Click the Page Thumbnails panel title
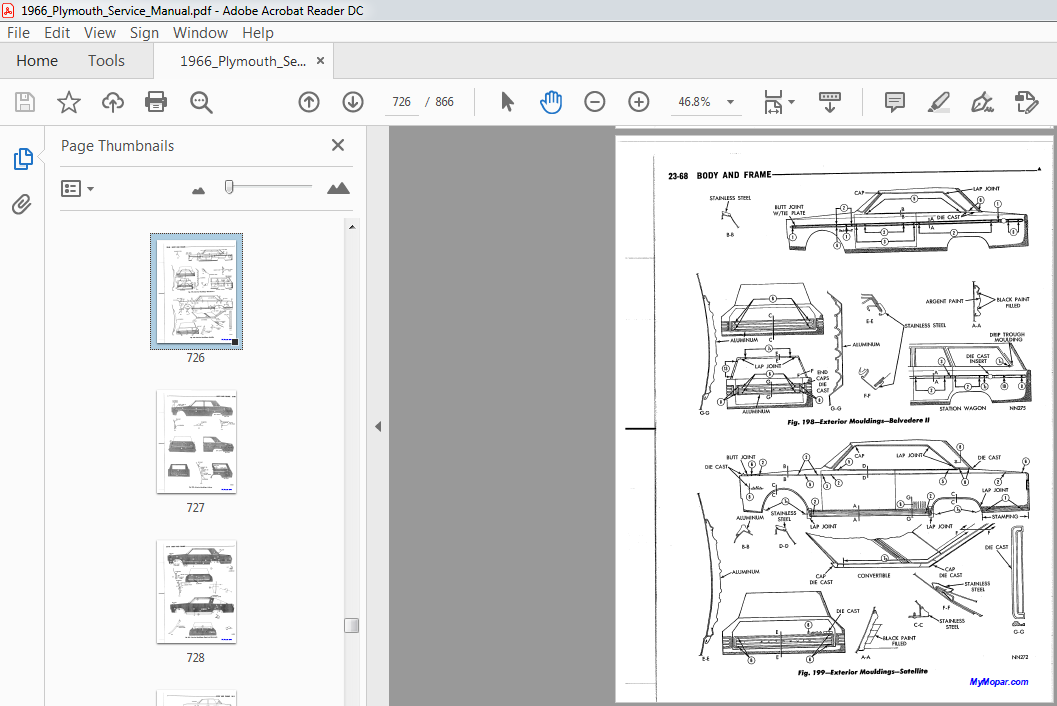This screenshot has width=1057, height=706. point(117,146)
